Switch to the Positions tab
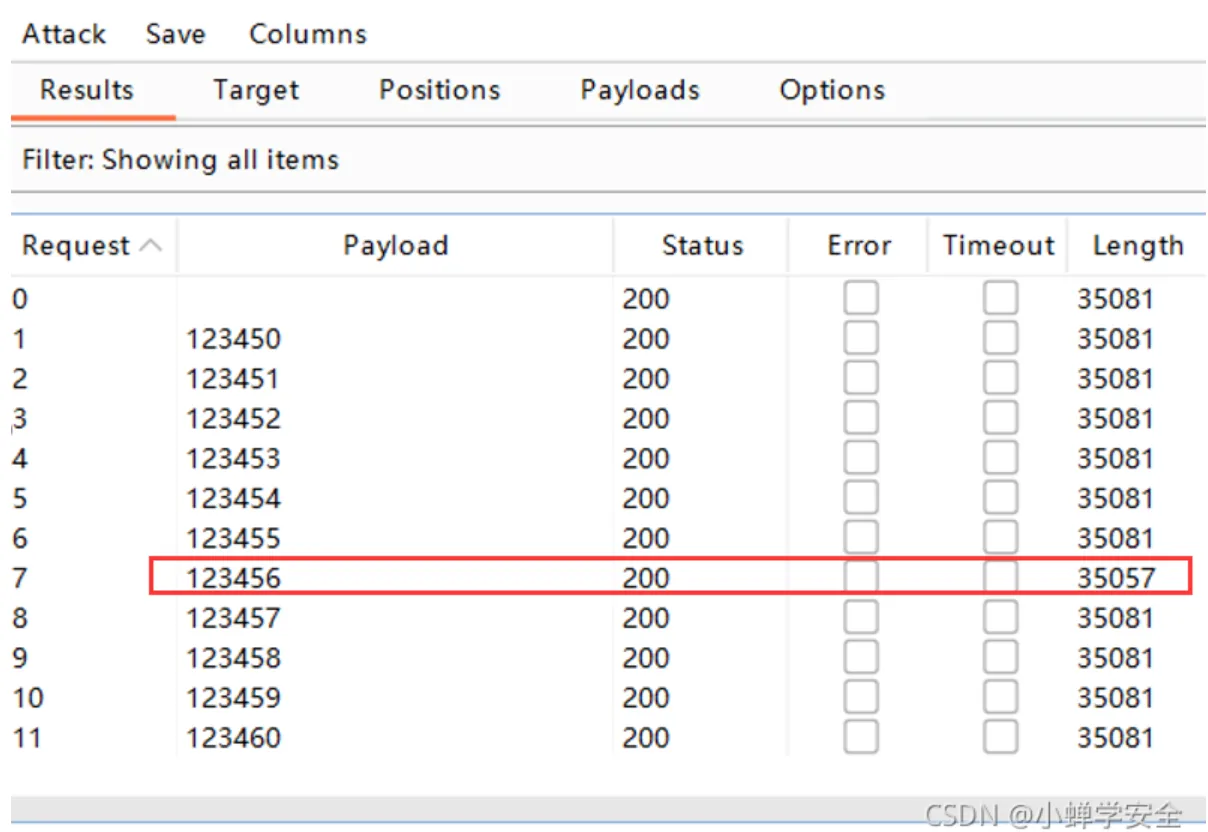Image resolution: width=1208 pixels, height=832 pixels. (x=439, y=90)
